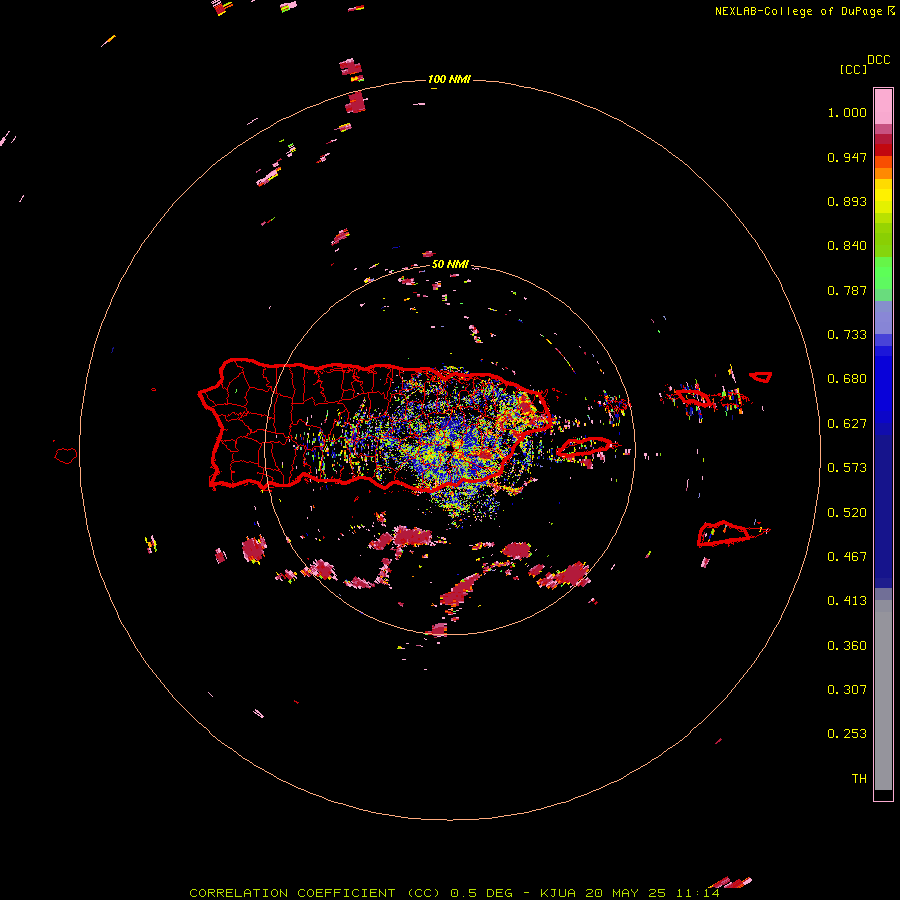Select the 0.893 scale value

point(847,201)
